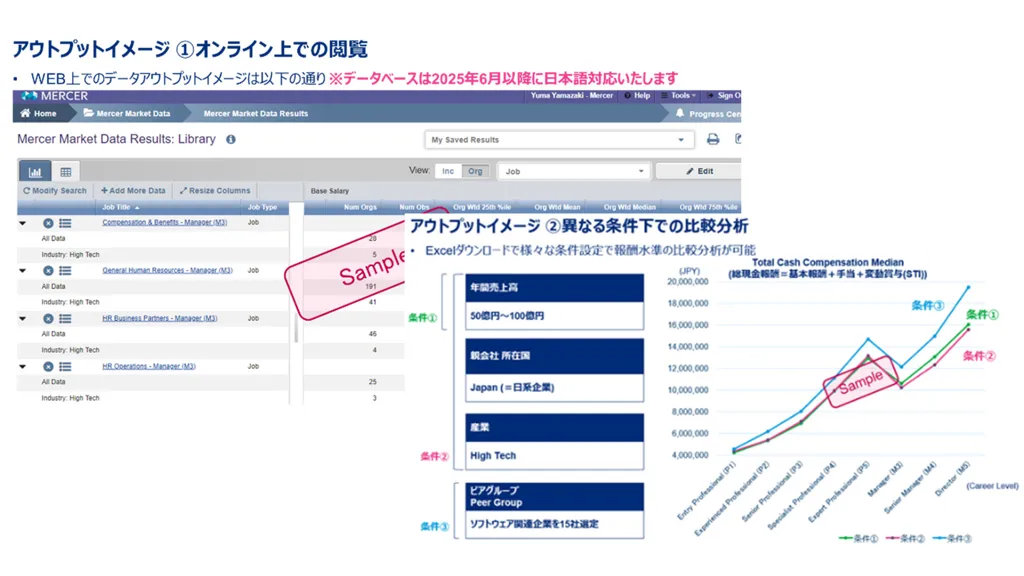The height and width of the screenshot is (576, 1024).
Task: Click the Num Orgs value 41
Action: 372,302
